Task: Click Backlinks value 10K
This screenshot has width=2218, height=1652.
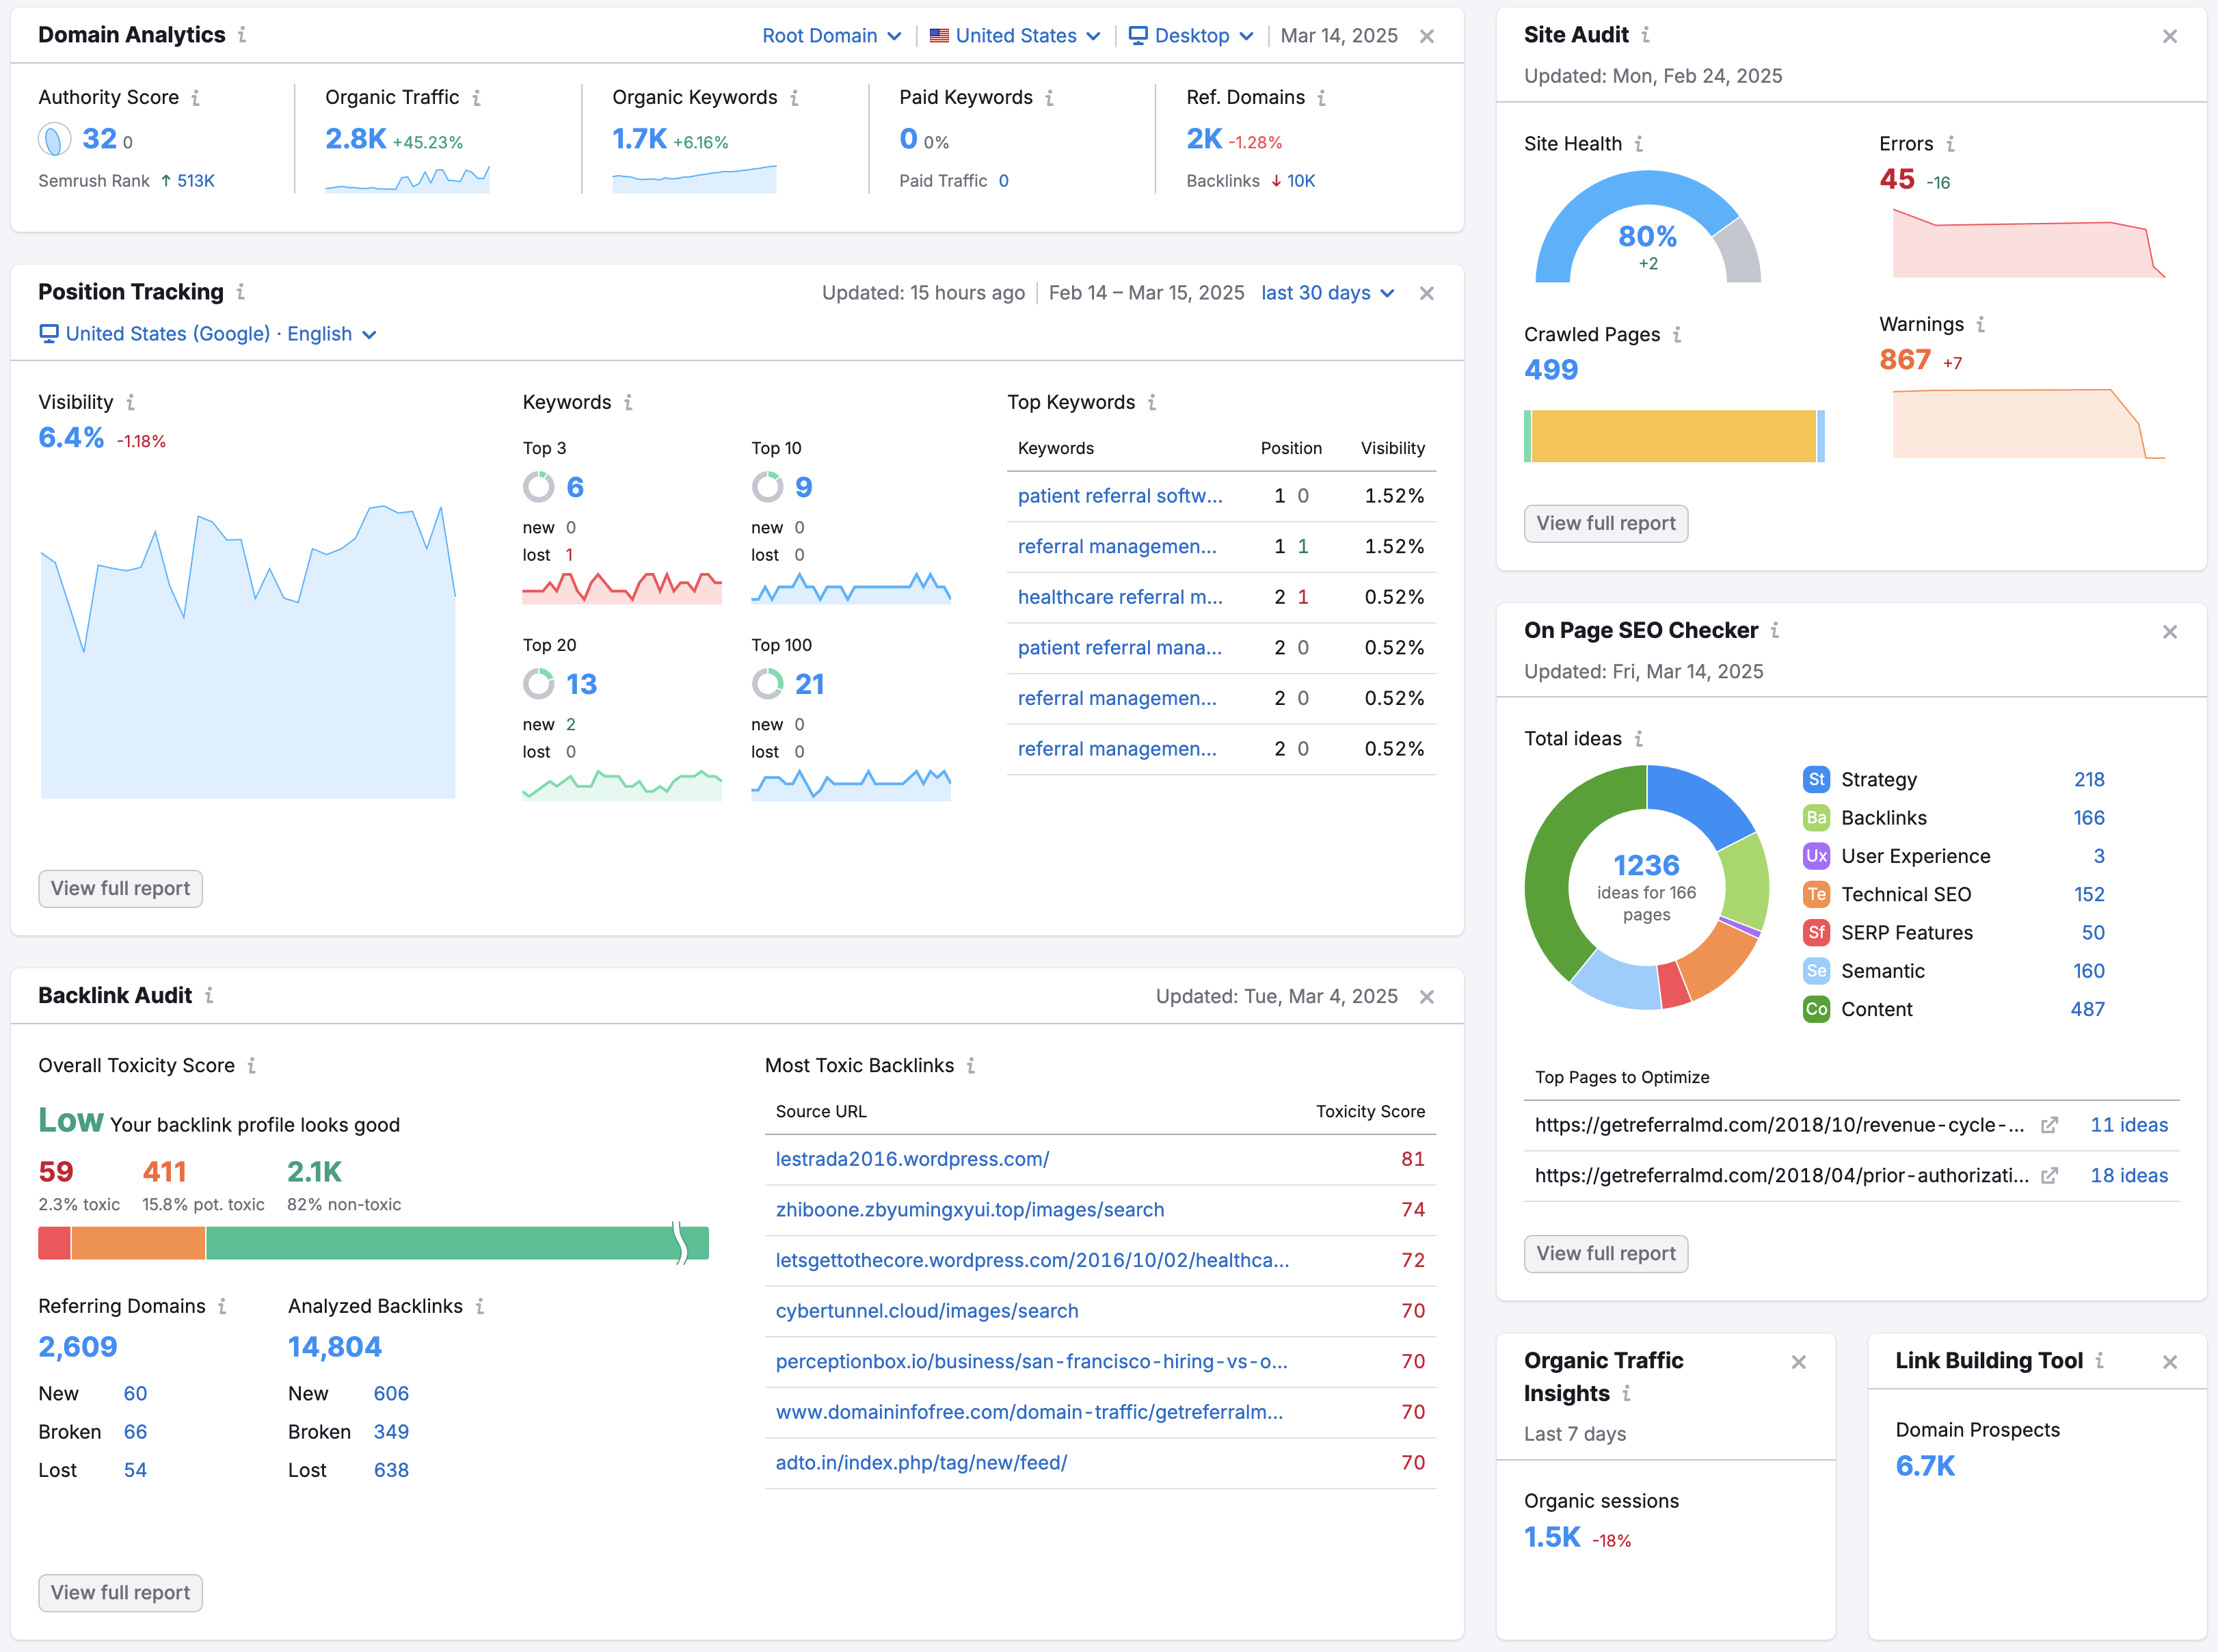Action: pyautogui.click(x=1301, y=181)
